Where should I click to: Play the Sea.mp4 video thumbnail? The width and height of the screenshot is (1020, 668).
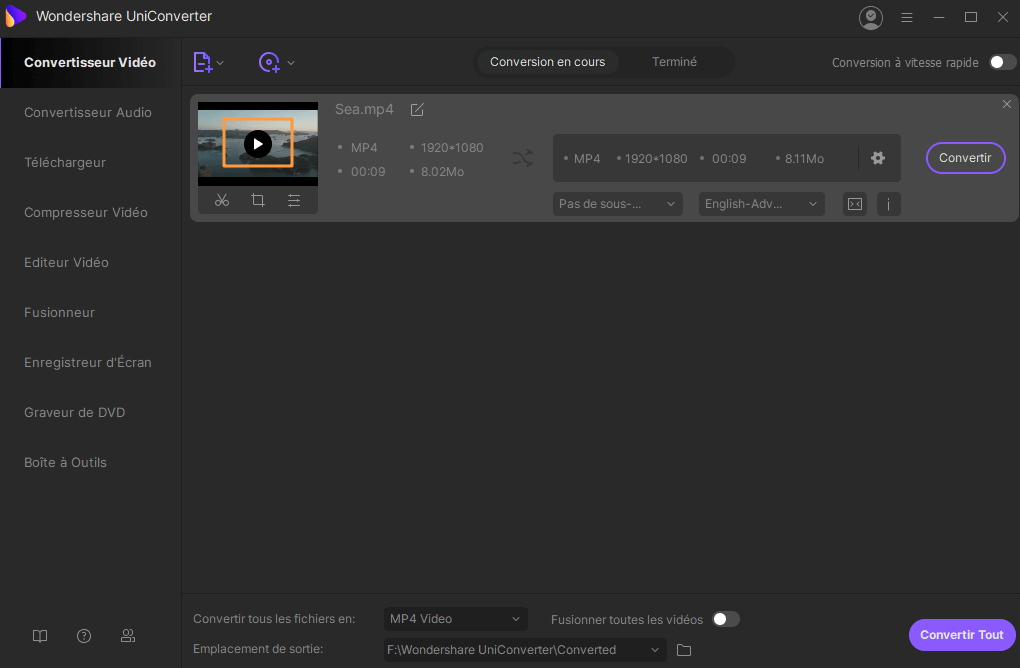tap(257, 144)
